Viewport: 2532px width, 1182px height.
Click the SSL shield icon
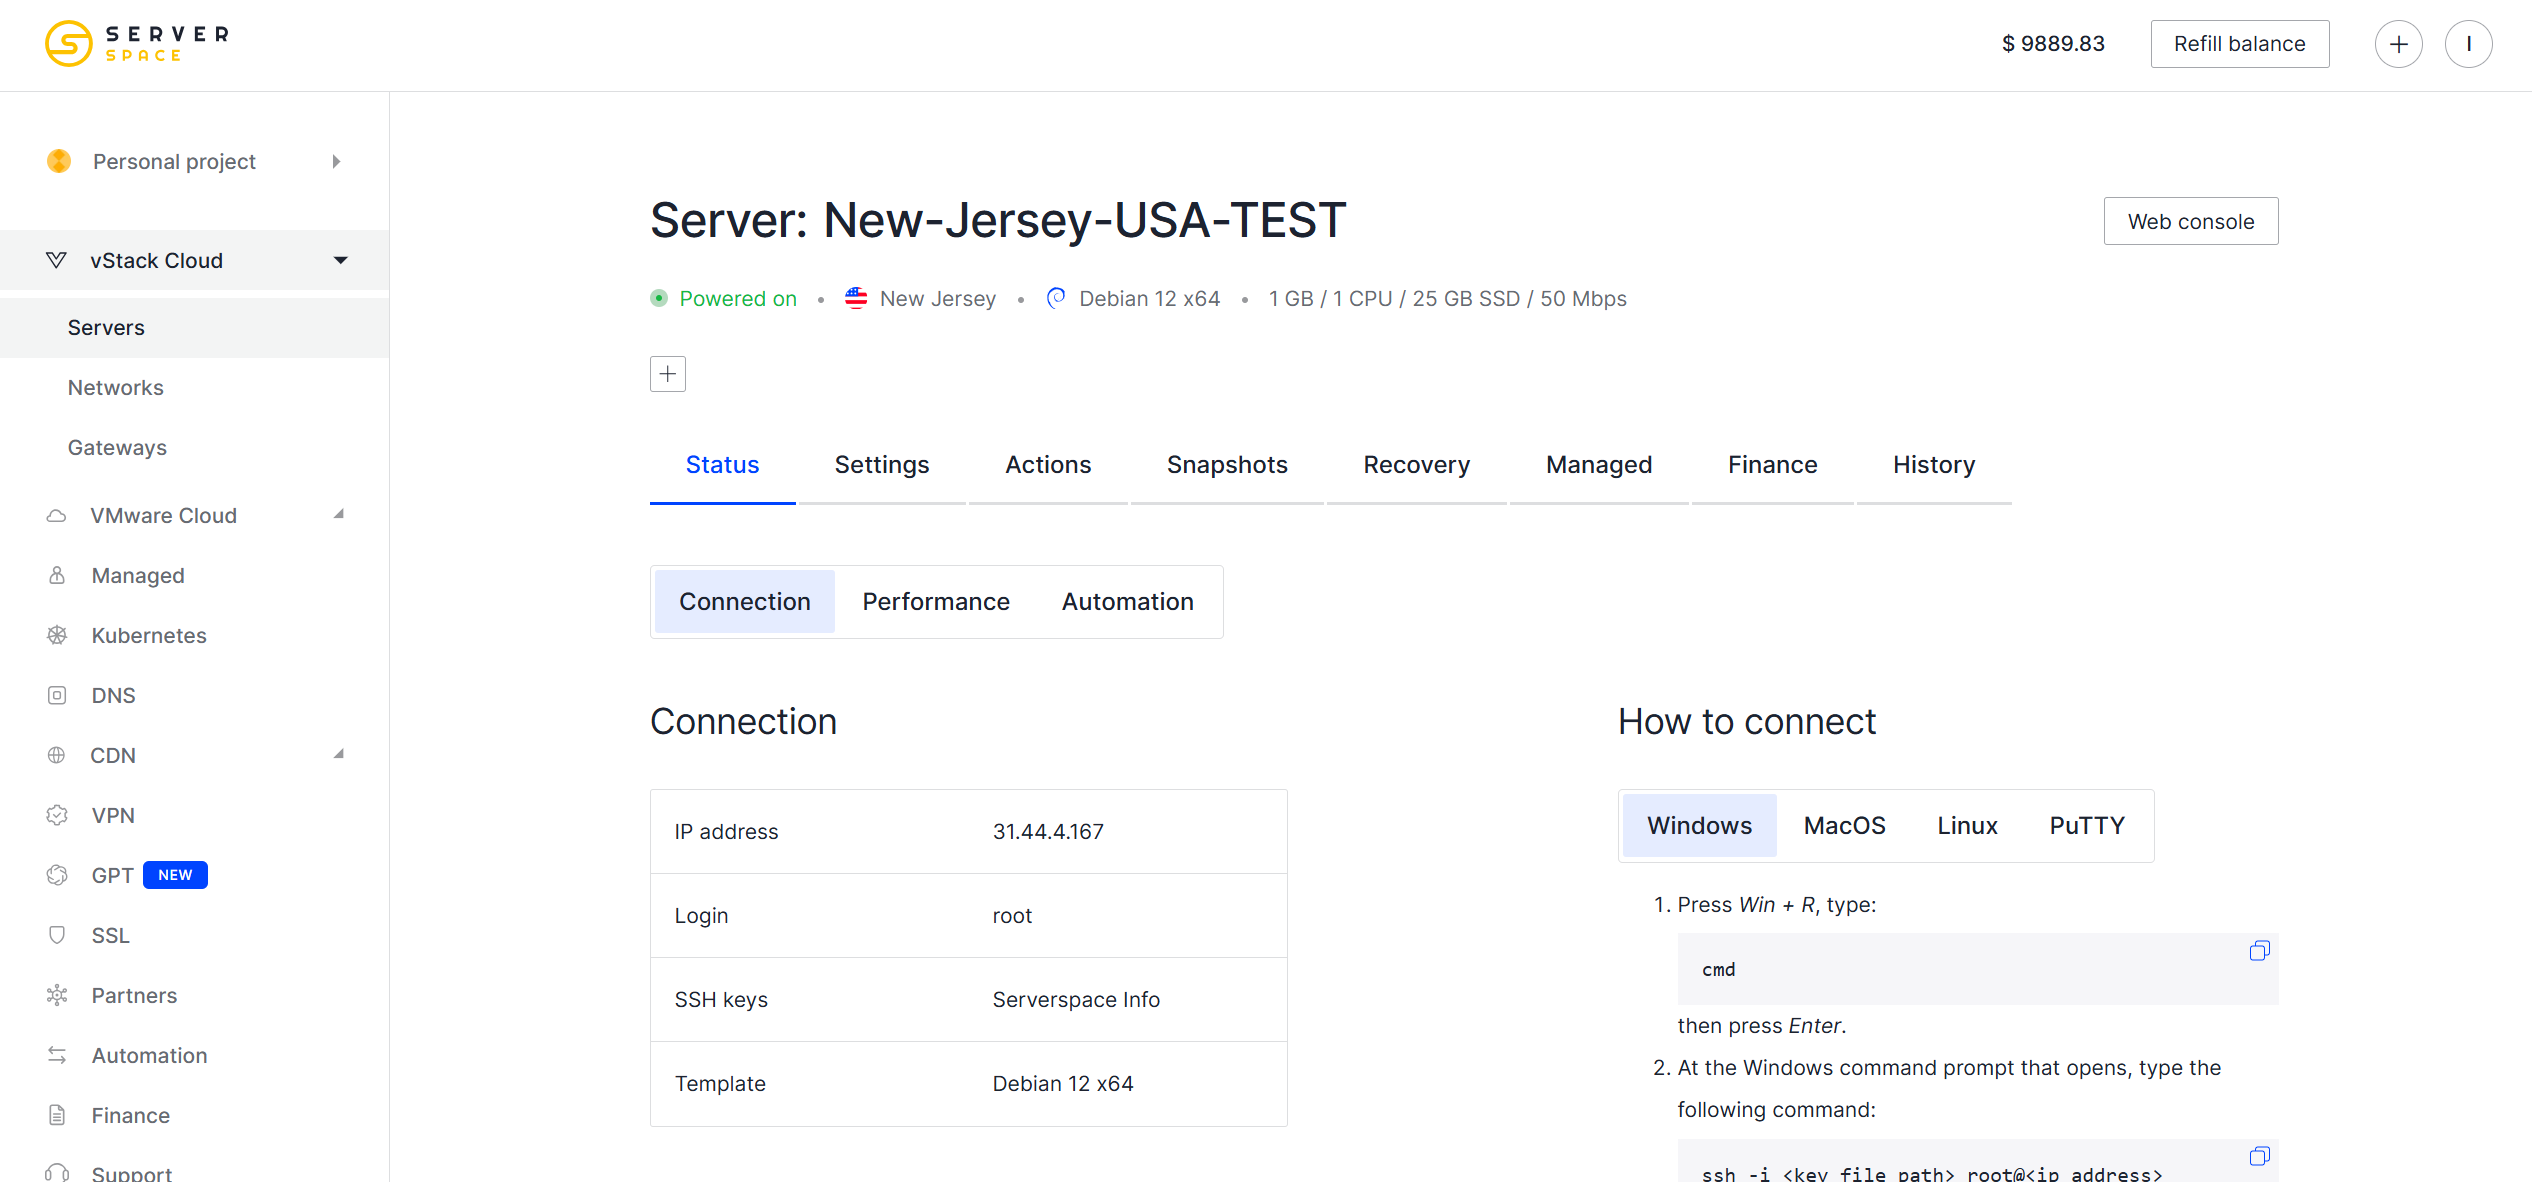57,935
